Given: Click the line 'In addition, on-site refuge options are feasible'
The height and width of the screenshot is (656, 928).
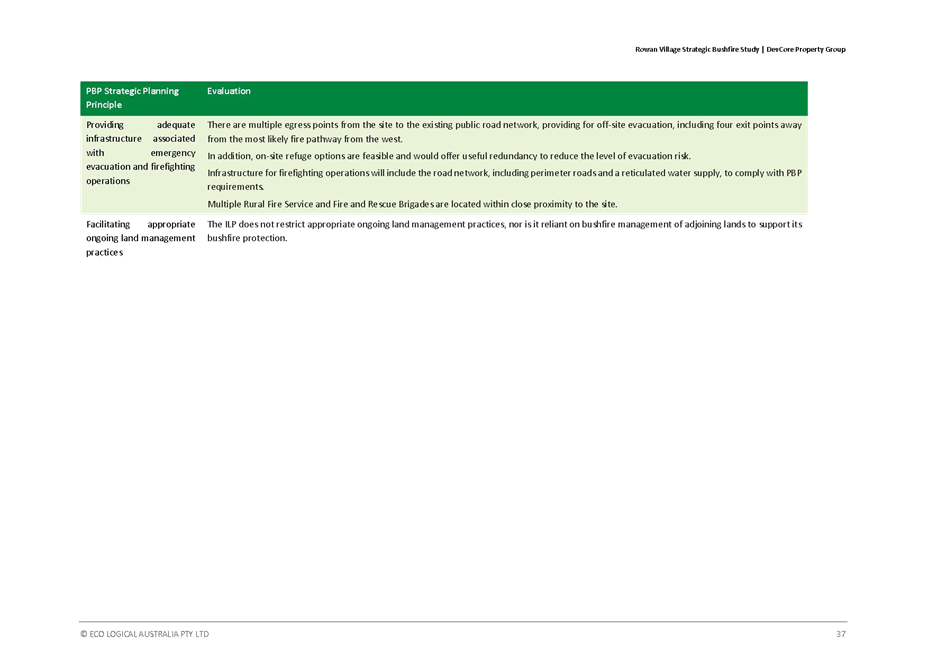Looking at the screenshot, I should tap(449, 156).
